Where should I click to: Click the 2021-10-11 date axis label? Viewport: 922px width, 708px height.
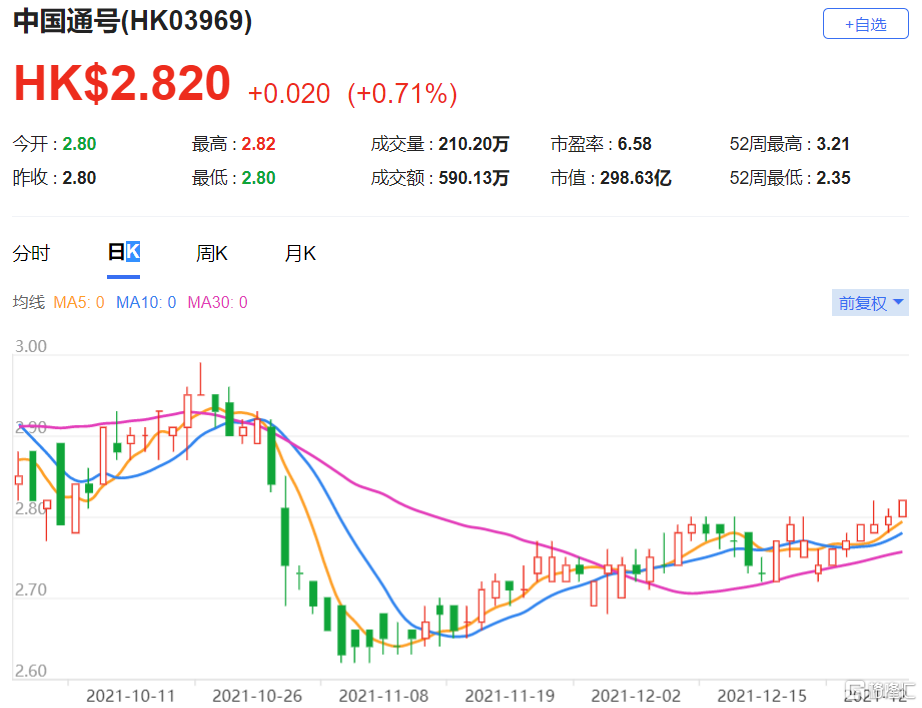[x=131, y=696]
